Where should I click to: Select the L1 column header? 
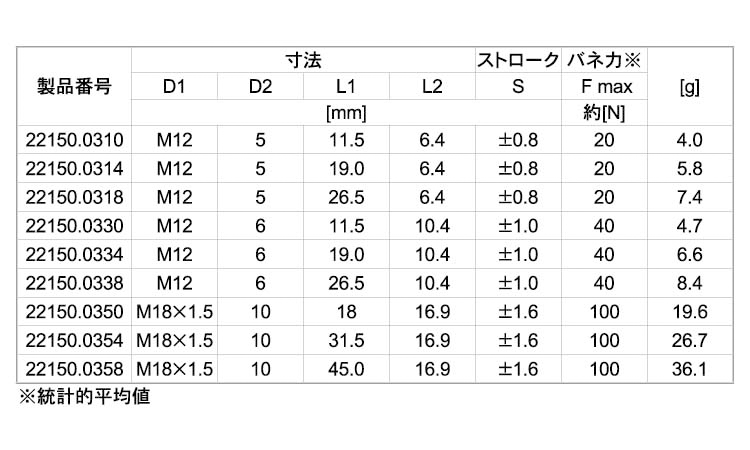pyautogui.click(x=346, y=87)
